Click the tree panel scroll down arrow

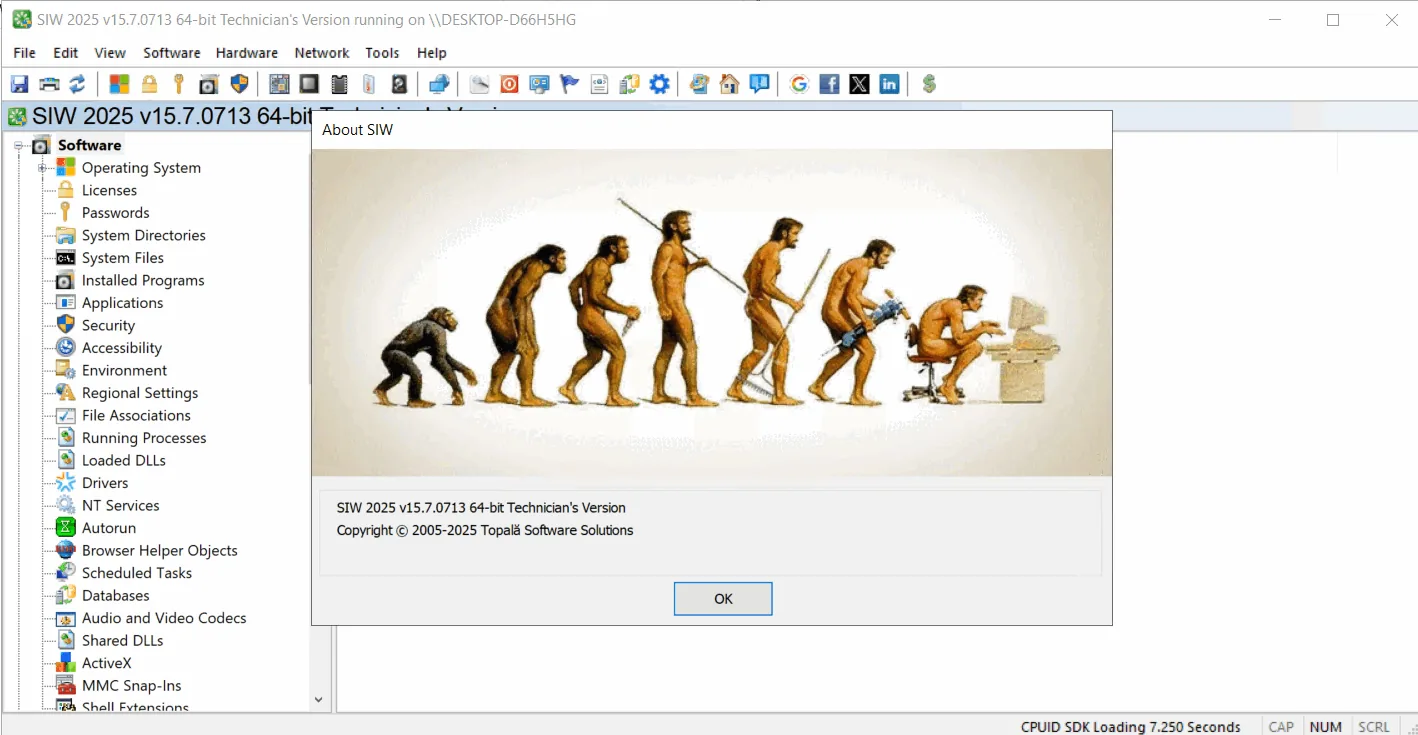(319, 701)
